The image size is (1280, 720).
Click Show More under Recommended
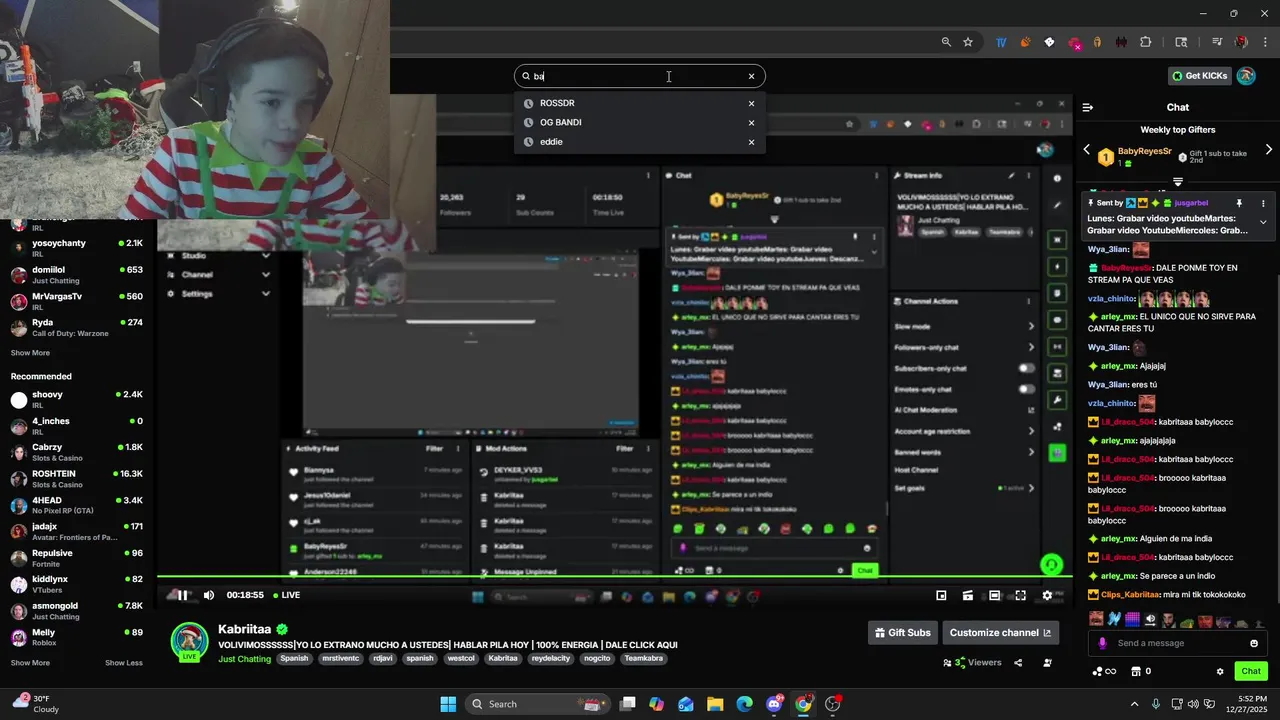[x=30, y=663]
